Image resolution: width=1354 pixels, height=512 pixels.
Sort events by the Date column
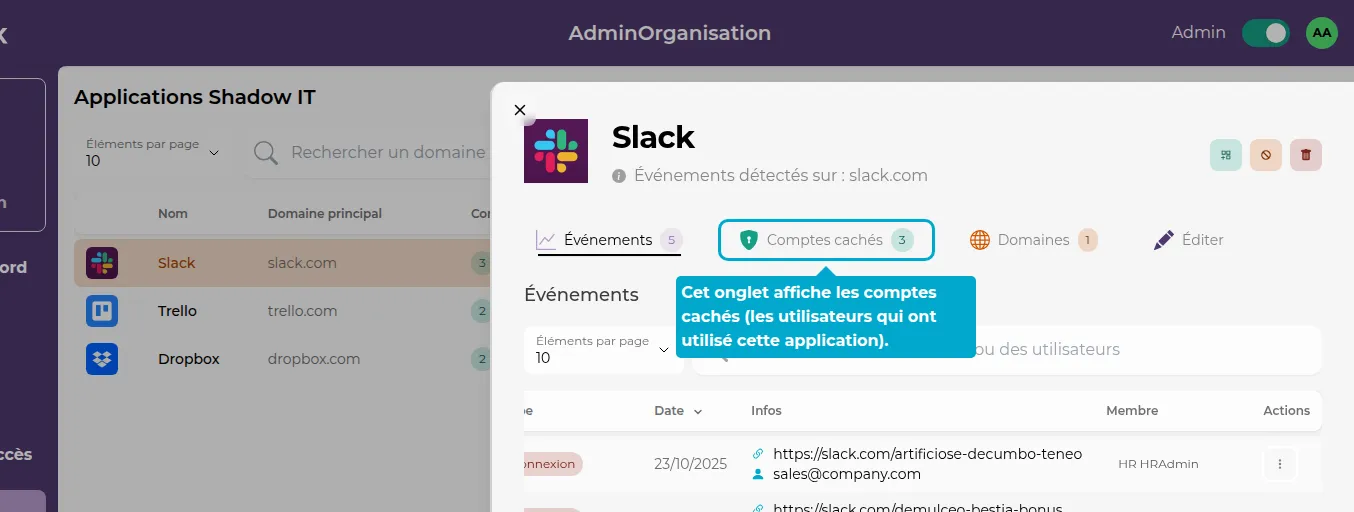(677, 411)
